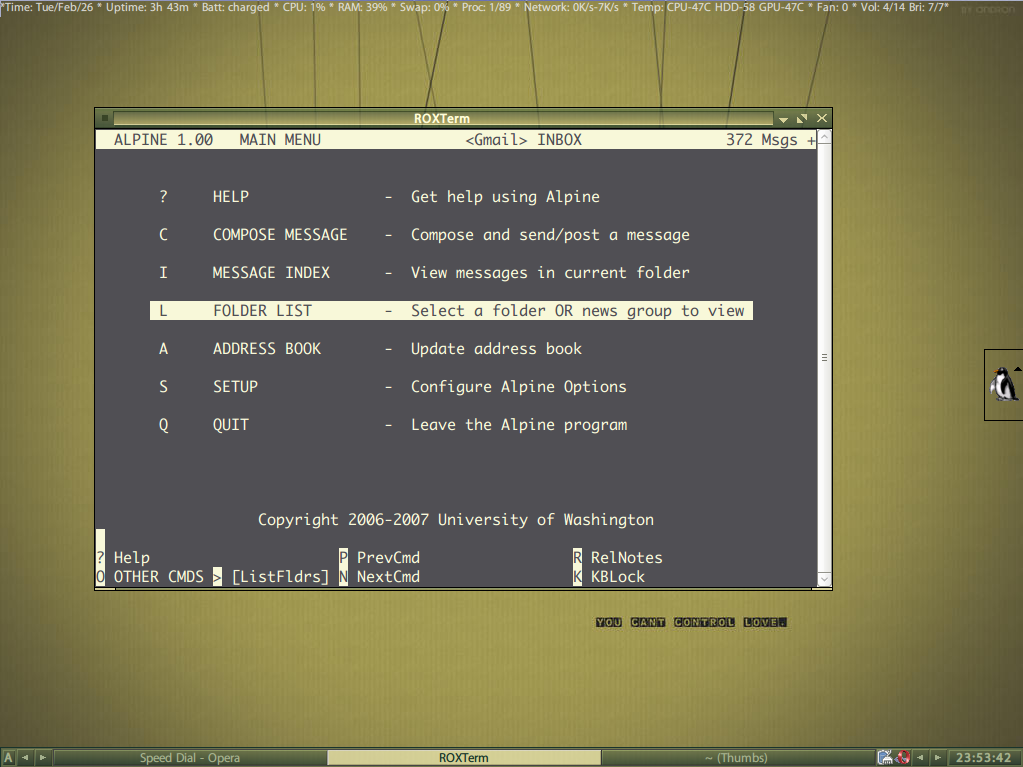
Task: Choose SETUP menu entry
Action: pyautogui.click(x=236, y=387)
